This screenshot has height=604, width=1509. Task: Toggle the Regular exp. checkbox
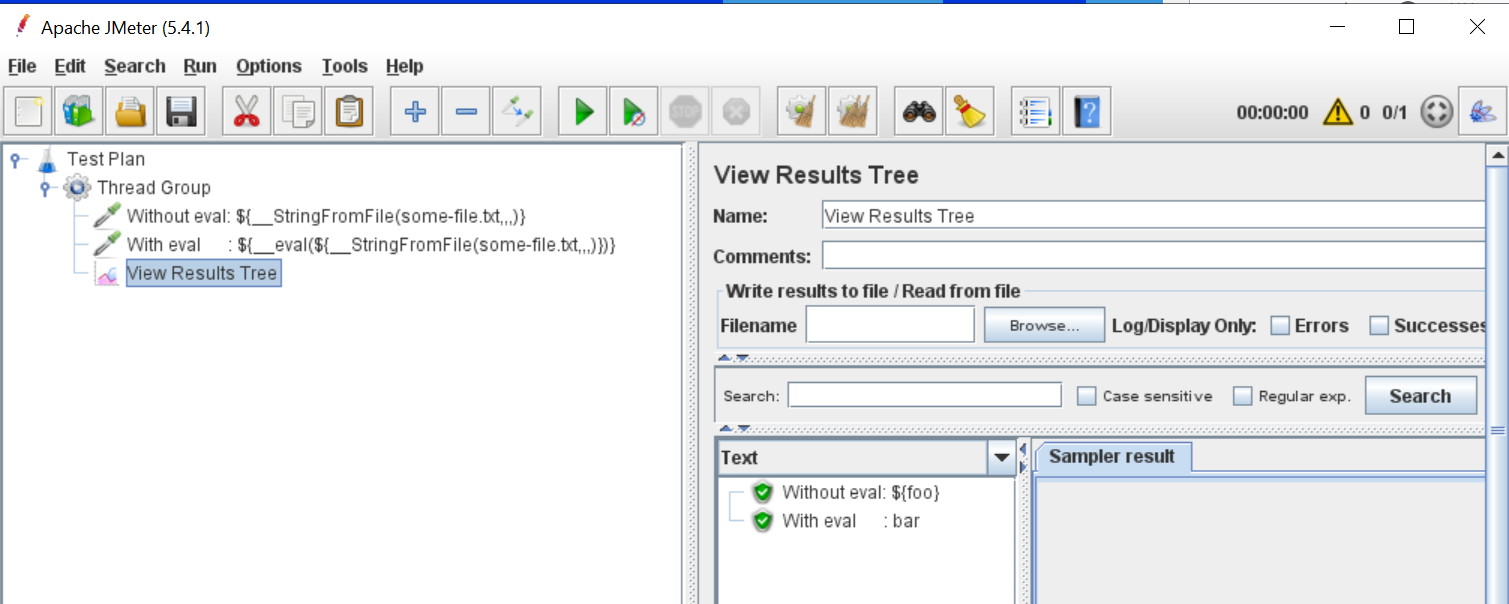point(1243,396)
